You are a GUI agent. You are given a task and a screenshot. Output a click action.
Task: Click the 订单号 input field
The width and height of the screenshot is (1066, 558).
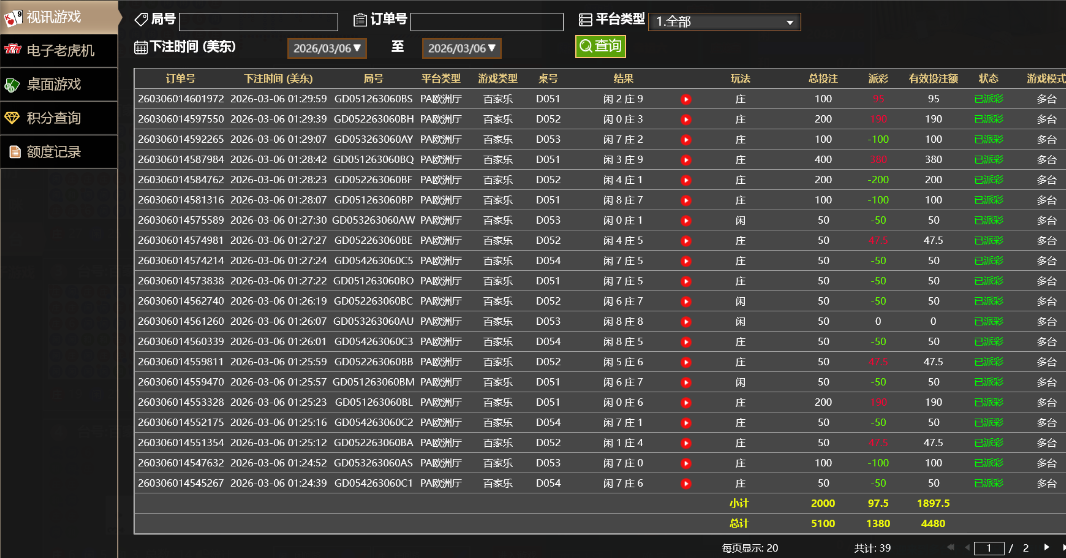[x=486, y=22]
